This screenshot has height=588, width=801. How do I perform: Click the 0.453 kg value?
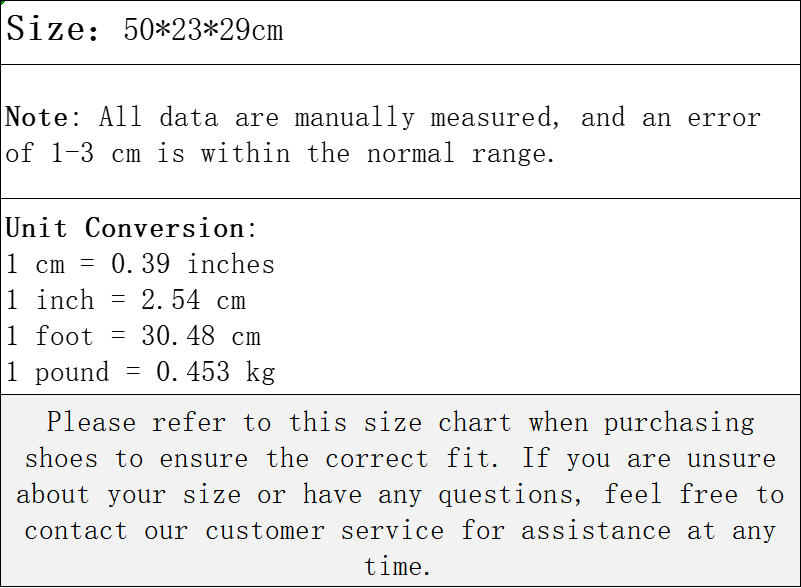[x=216, y=372]
